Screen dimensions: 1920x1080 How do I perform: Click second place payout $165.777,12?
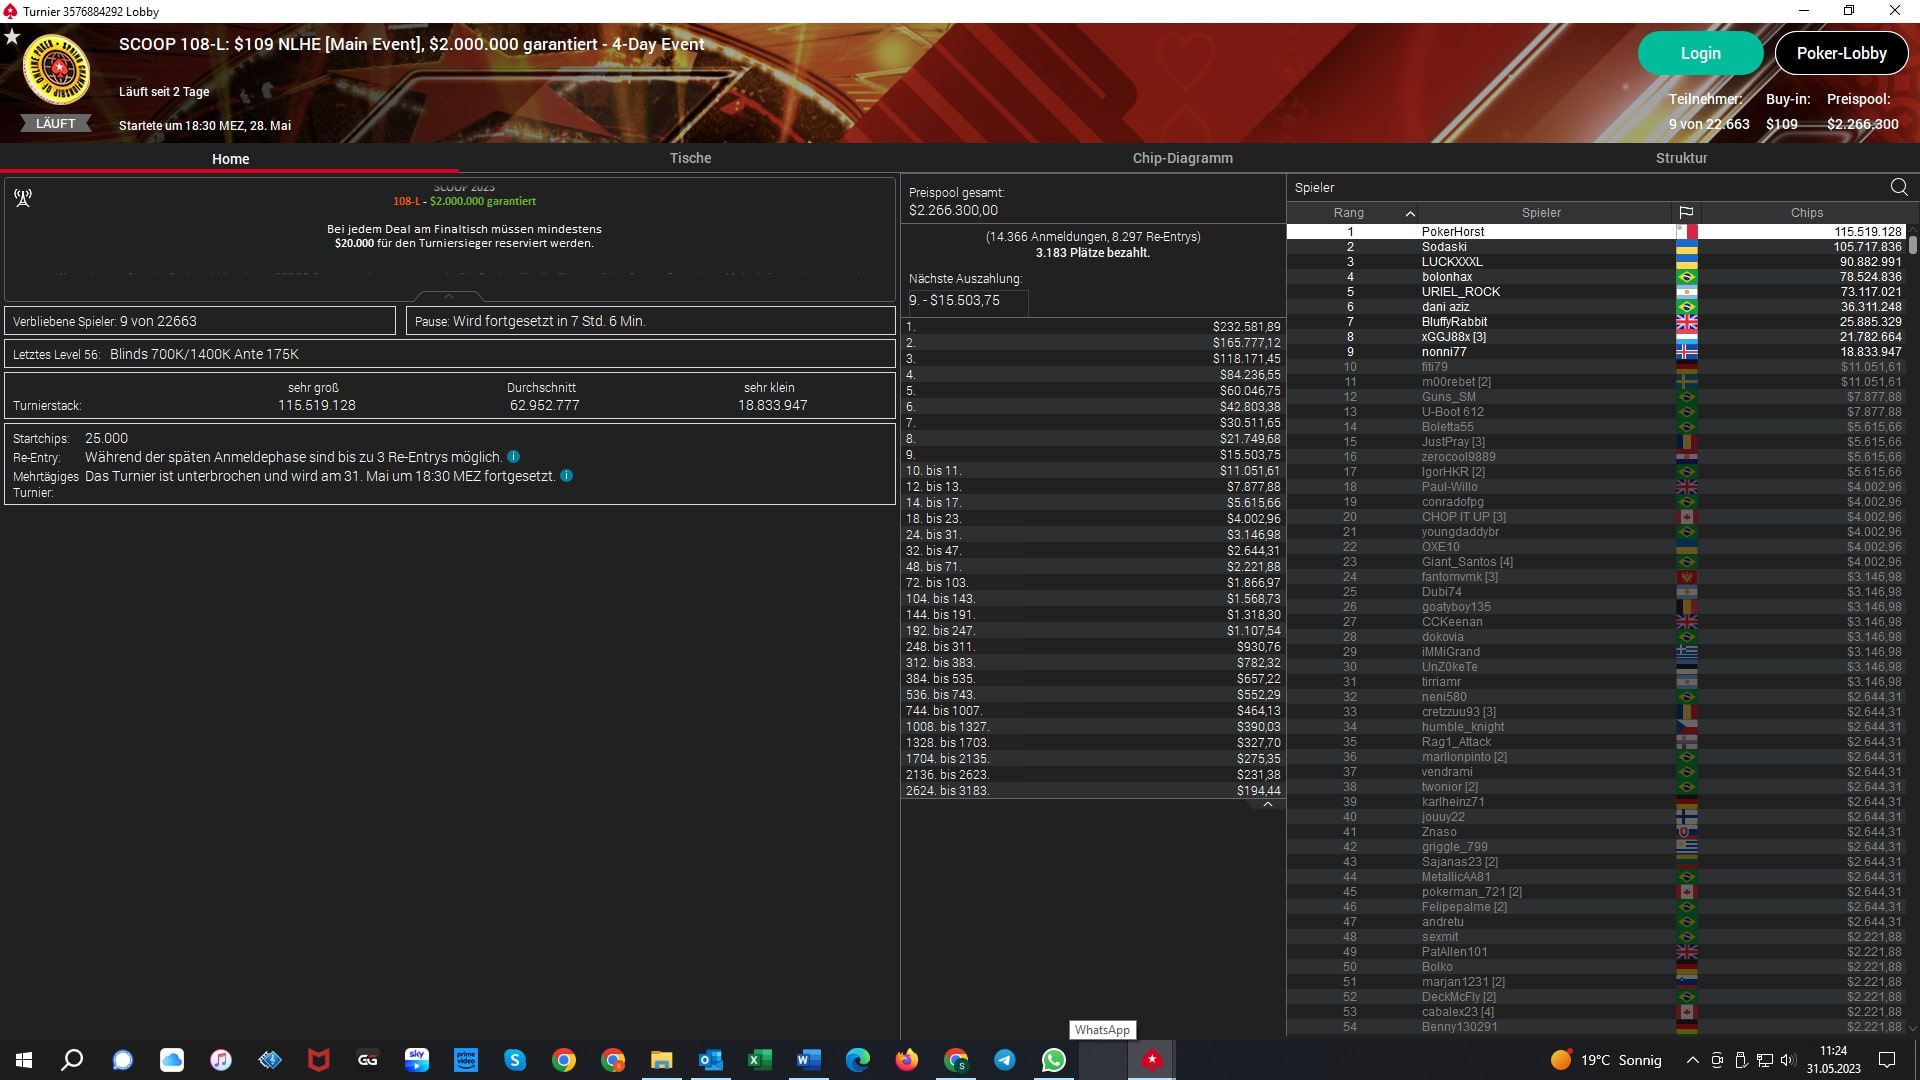click(x=1246, y=343)
